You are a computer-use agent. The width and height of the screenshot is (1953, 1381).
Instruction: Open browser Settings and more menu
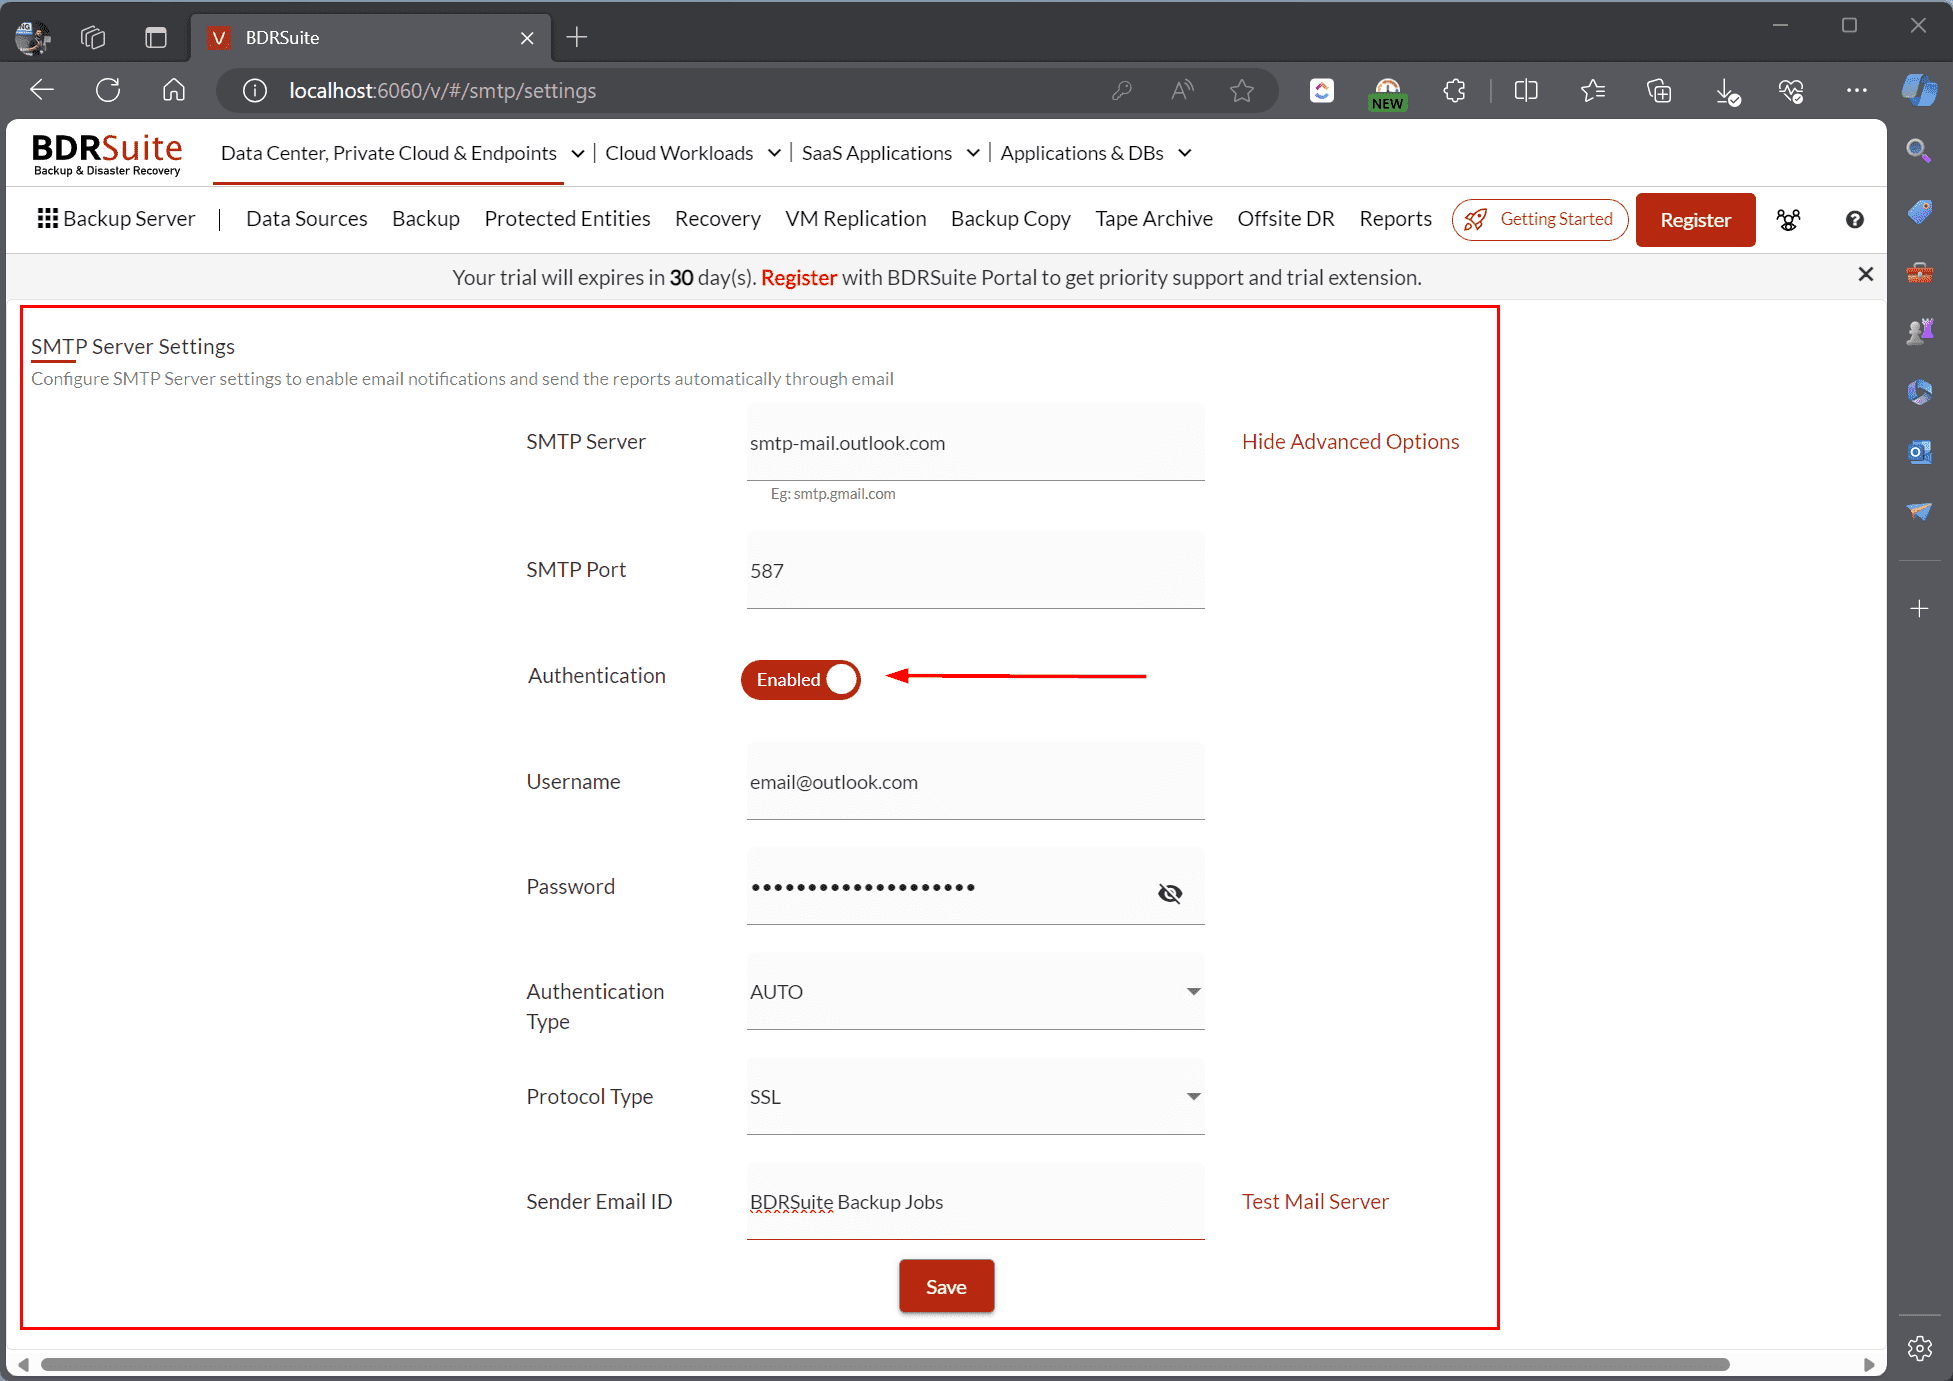1857,90
